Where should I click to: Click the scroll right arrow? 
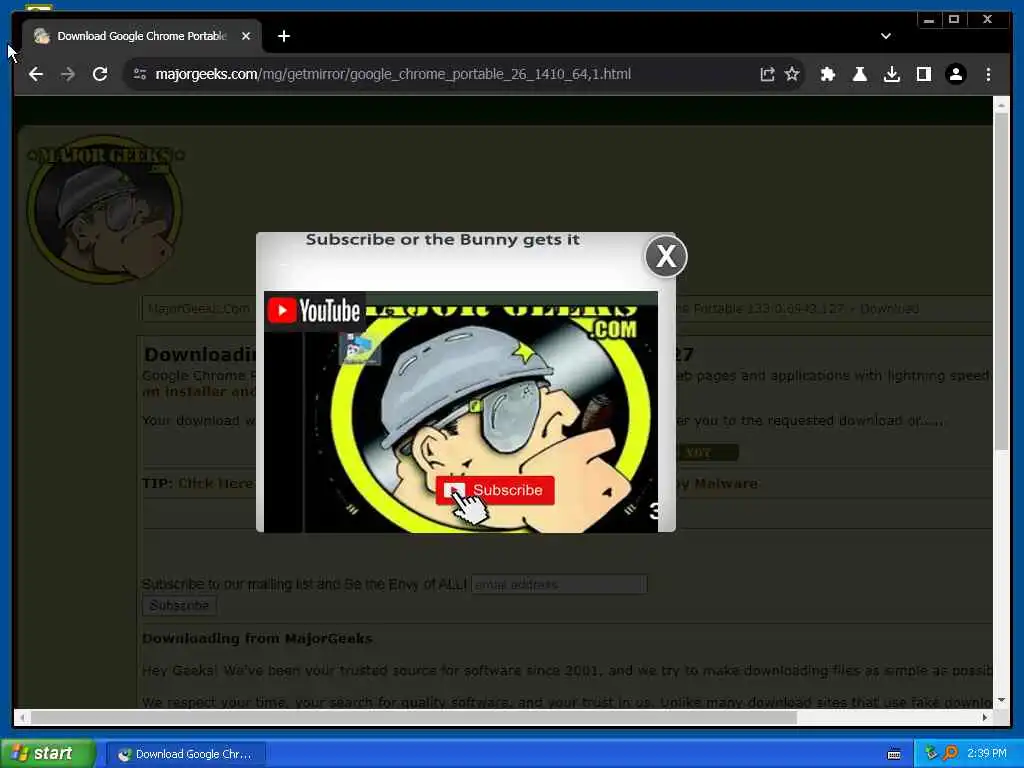click(985, 717)
